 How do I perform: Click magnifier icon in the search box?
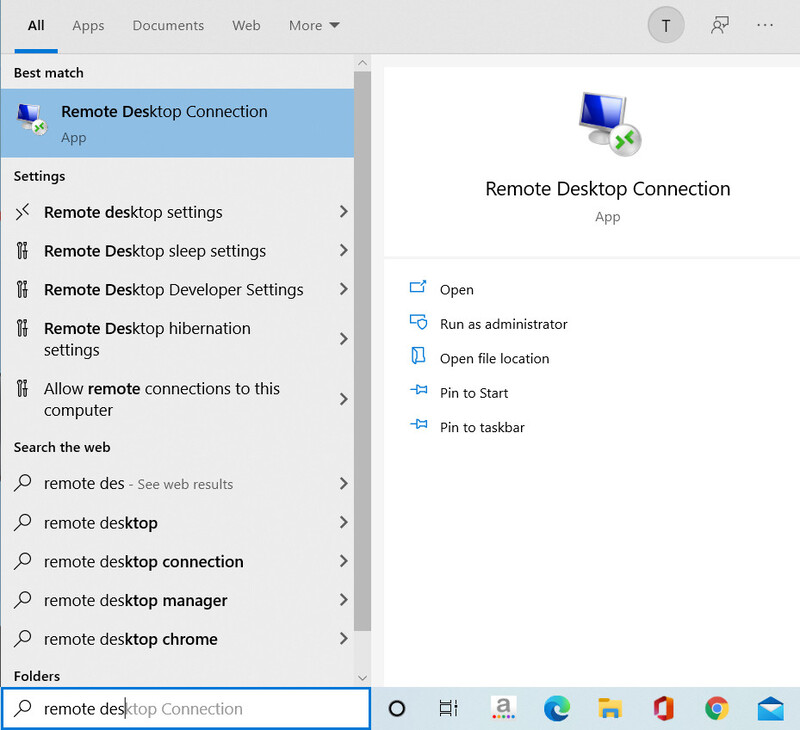23,708
